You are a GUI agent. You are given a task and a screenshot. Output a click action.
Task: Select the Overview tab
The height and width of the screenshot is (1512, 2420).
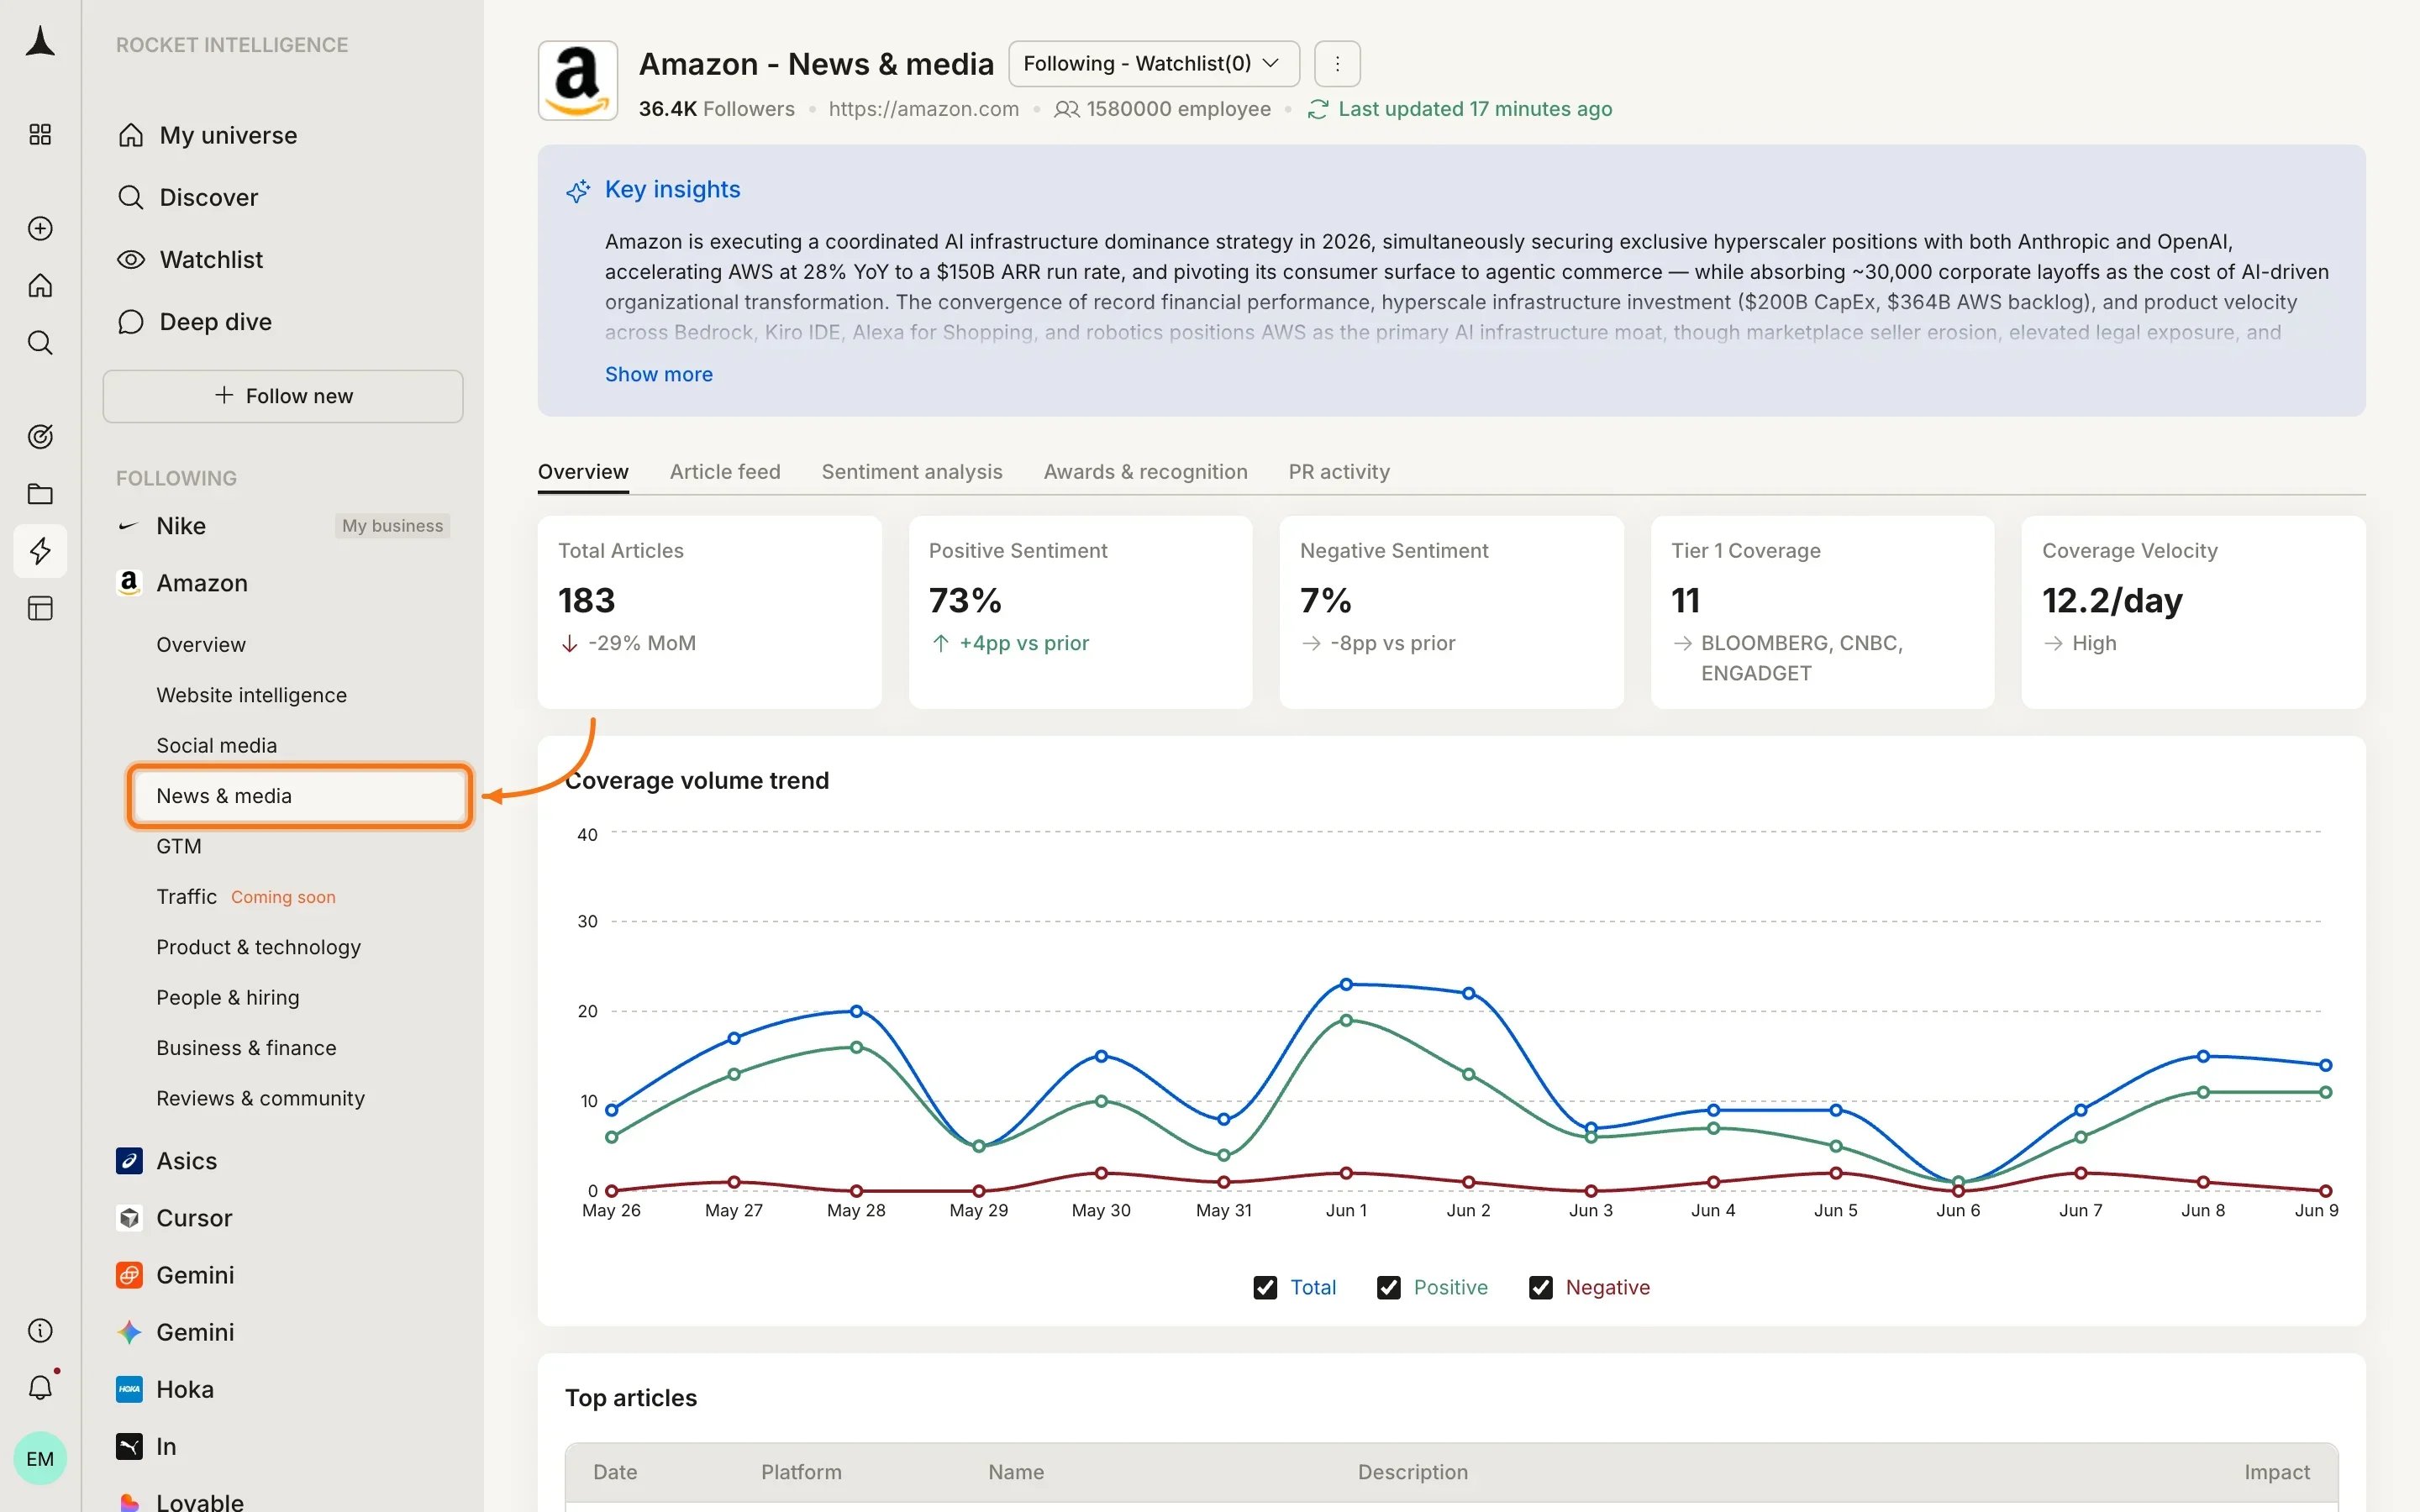583,472
